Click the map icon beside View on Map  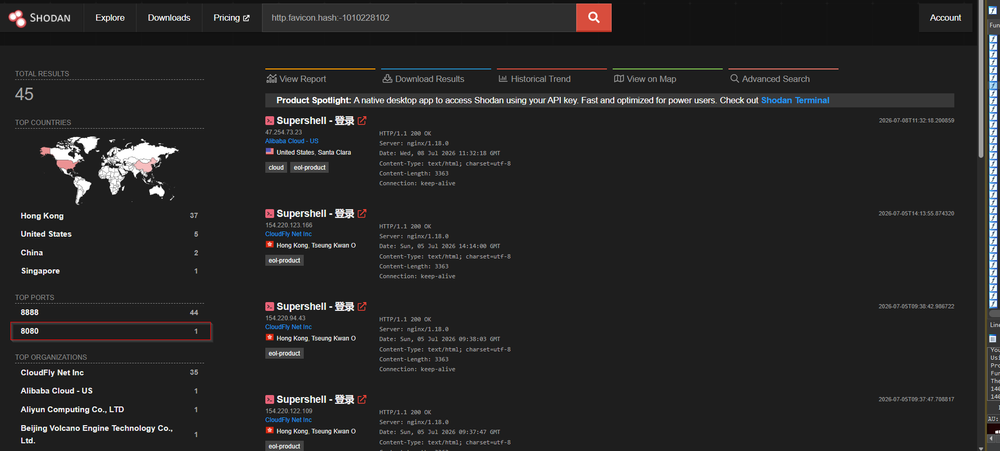619,78
